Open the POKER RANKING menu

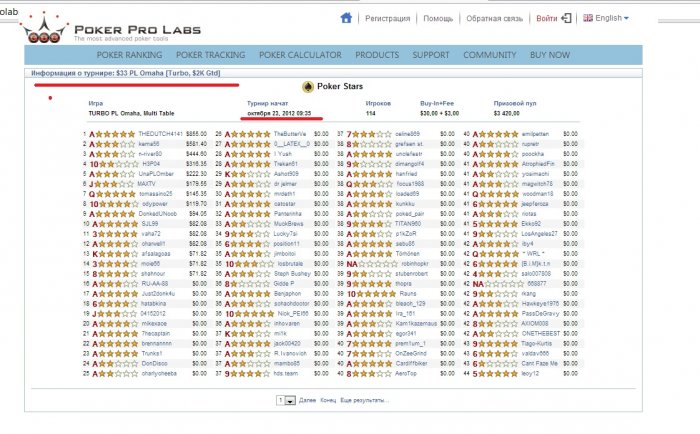129,55
